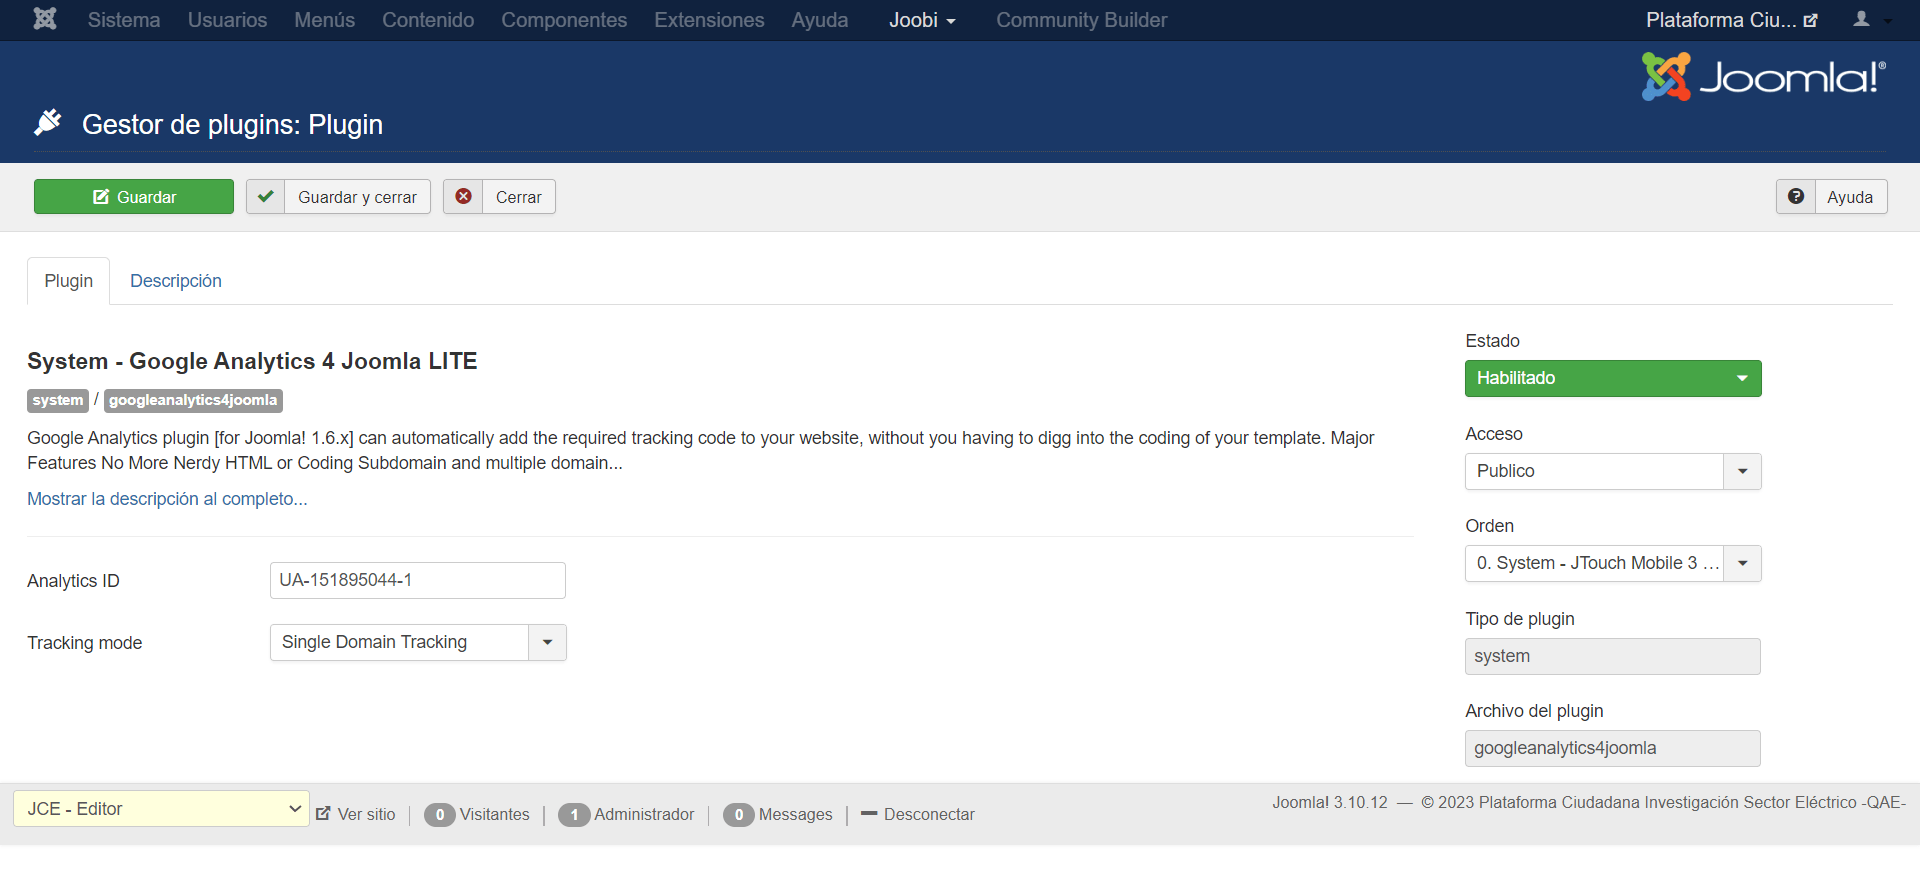Viewport: 1920px width, 883px height.
Task: Click the red X close icon
Action: pos(463,197)
